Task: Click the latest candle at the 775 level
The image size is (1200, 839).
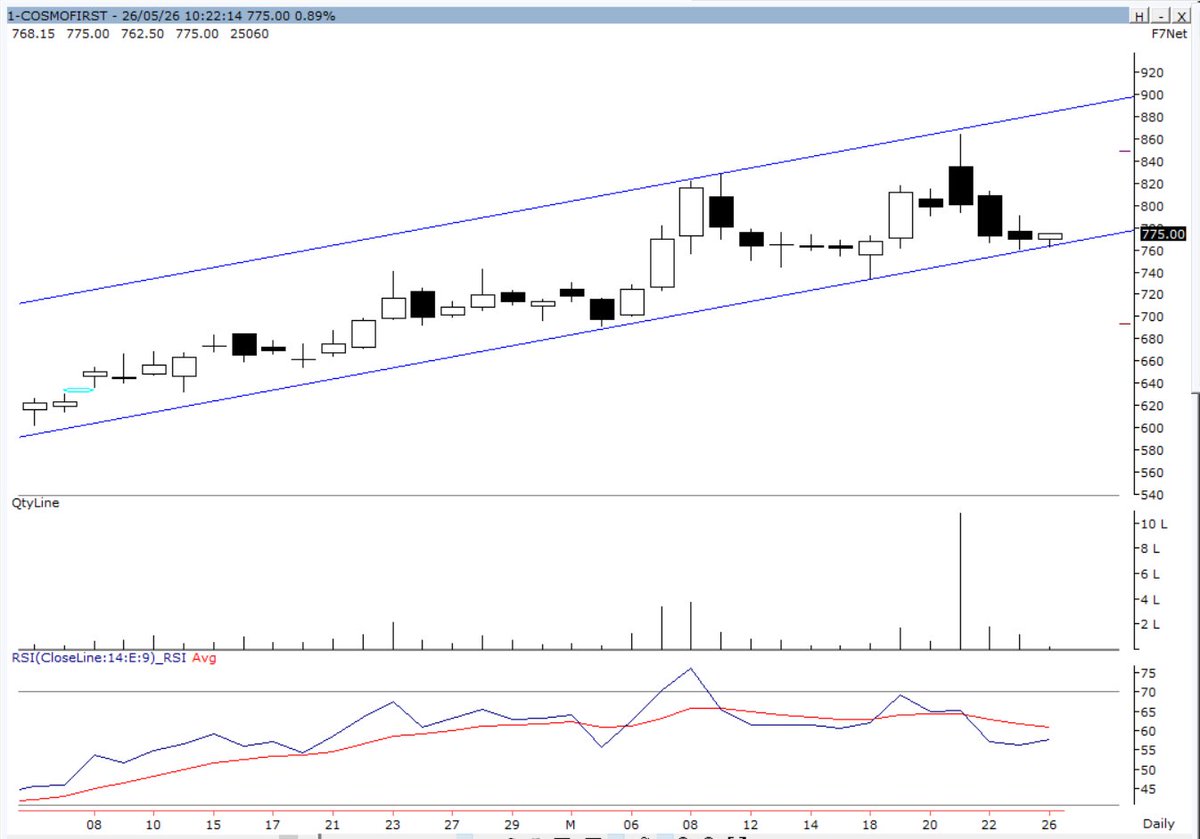Action: click(x=1050, y=238)
